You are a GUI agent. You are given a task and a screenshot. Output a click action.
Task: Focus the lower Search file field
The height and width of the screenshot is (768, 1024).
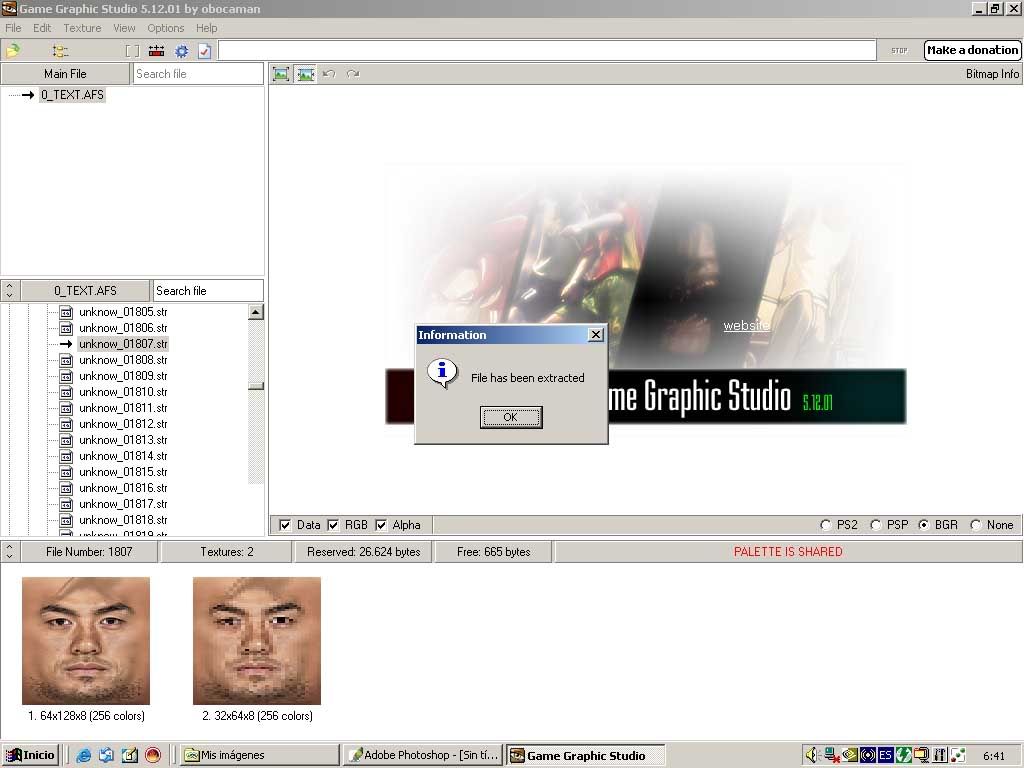pos(208,291)
